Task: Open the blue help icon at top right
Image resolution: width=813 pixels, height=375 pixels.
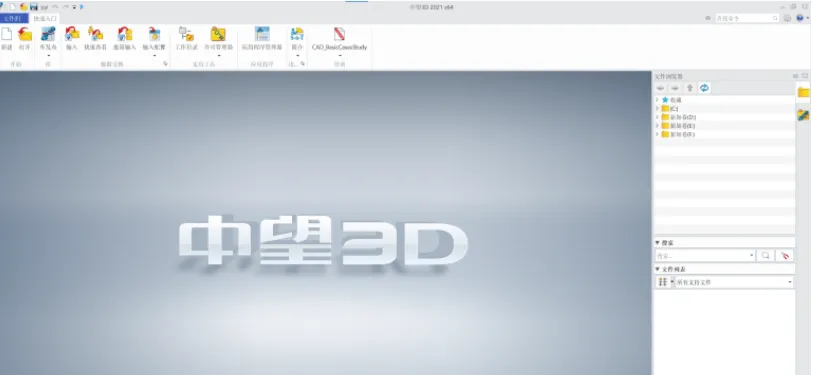Action: point(800,18)
